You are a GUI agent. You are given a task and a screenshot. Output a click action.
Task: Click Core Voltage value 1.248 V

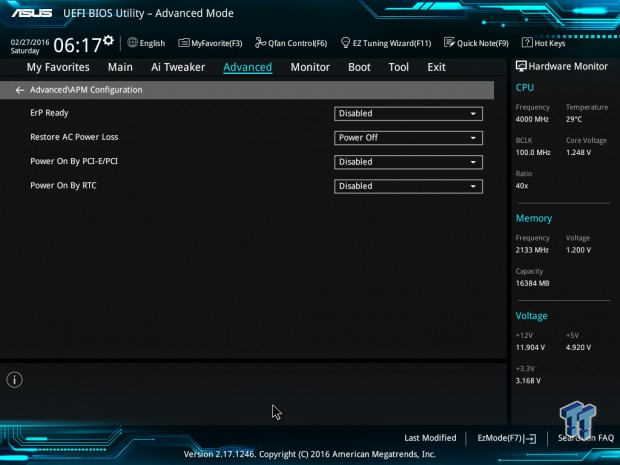click(x=578, y=152)
